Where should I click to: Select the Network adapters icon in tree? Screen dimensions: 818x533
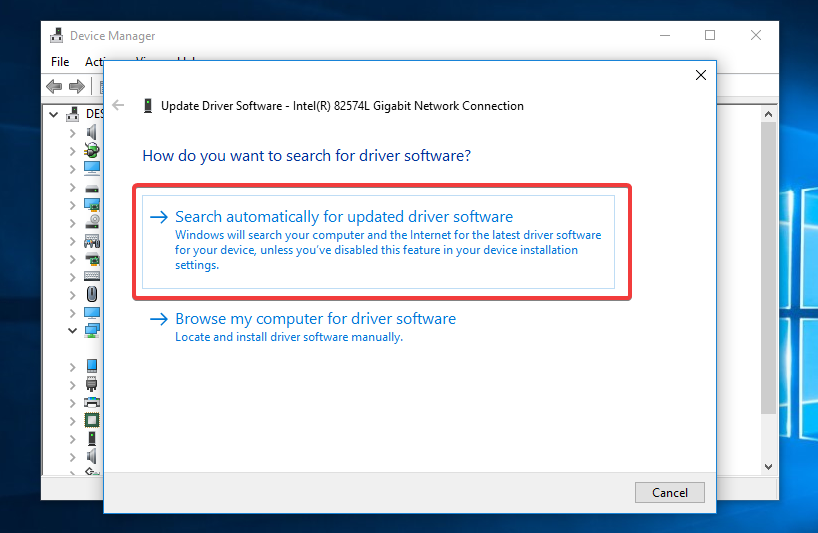[x=92, y=330]
